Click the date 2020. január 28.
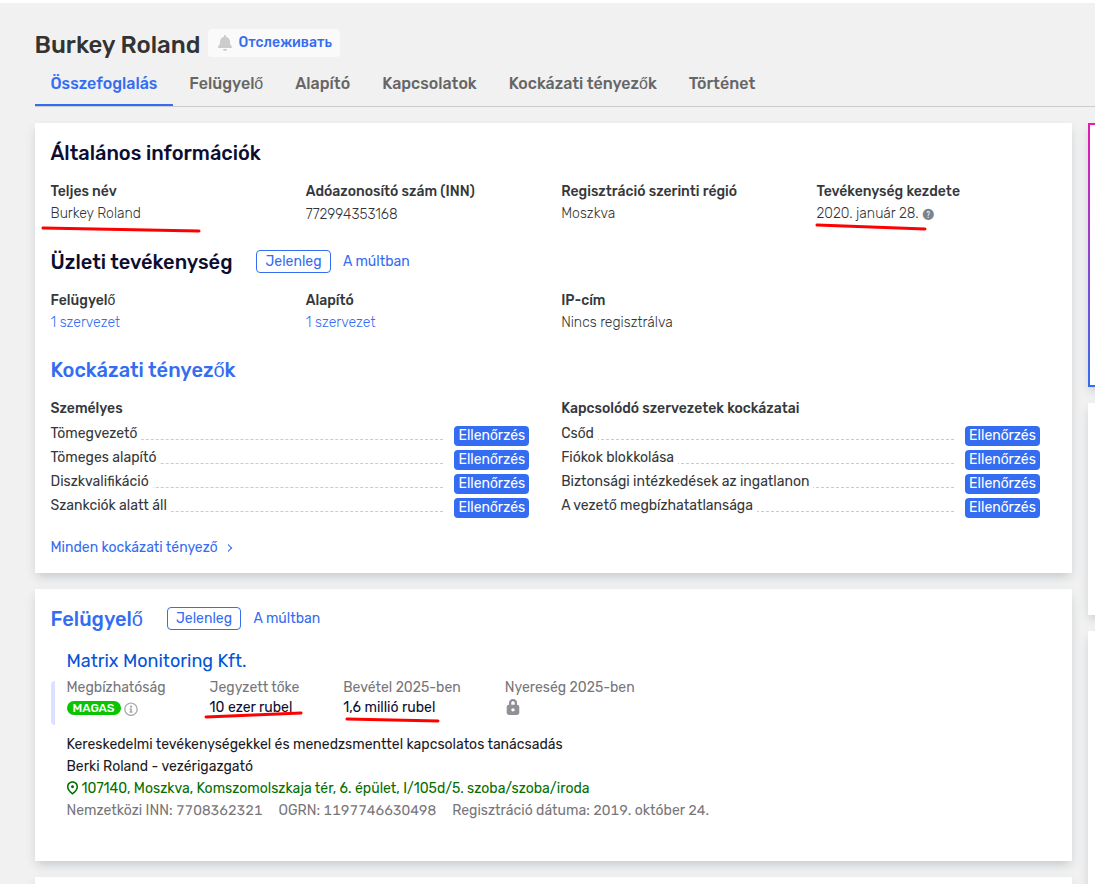 [x=867, y=214]
